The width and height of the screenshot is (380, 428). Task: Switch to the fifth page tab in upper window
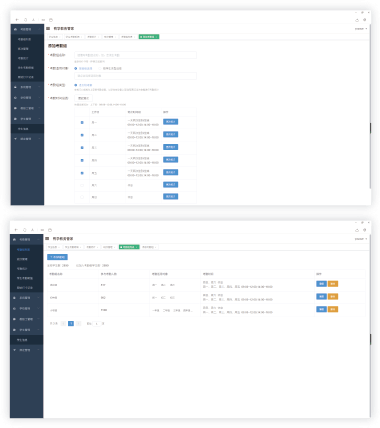coord(128,37)
